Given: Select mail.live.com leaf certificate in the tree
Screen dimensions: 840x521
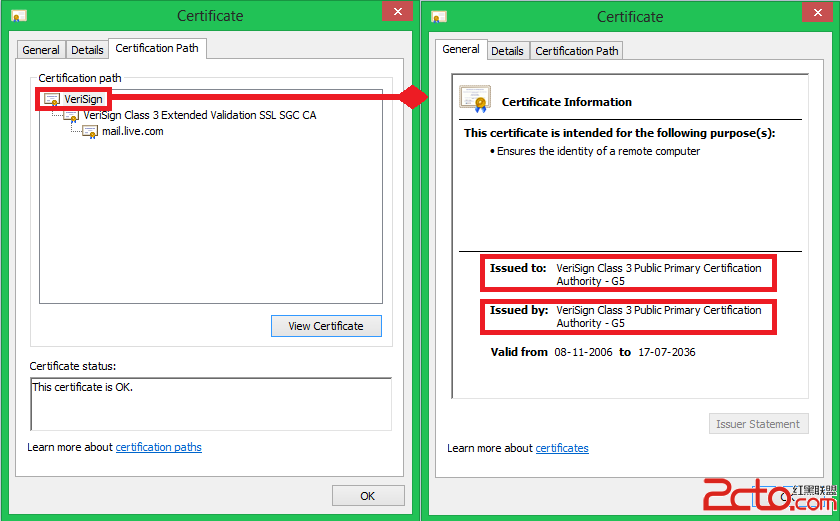Looking at the screenshot, I should click(x=133, y=131).
